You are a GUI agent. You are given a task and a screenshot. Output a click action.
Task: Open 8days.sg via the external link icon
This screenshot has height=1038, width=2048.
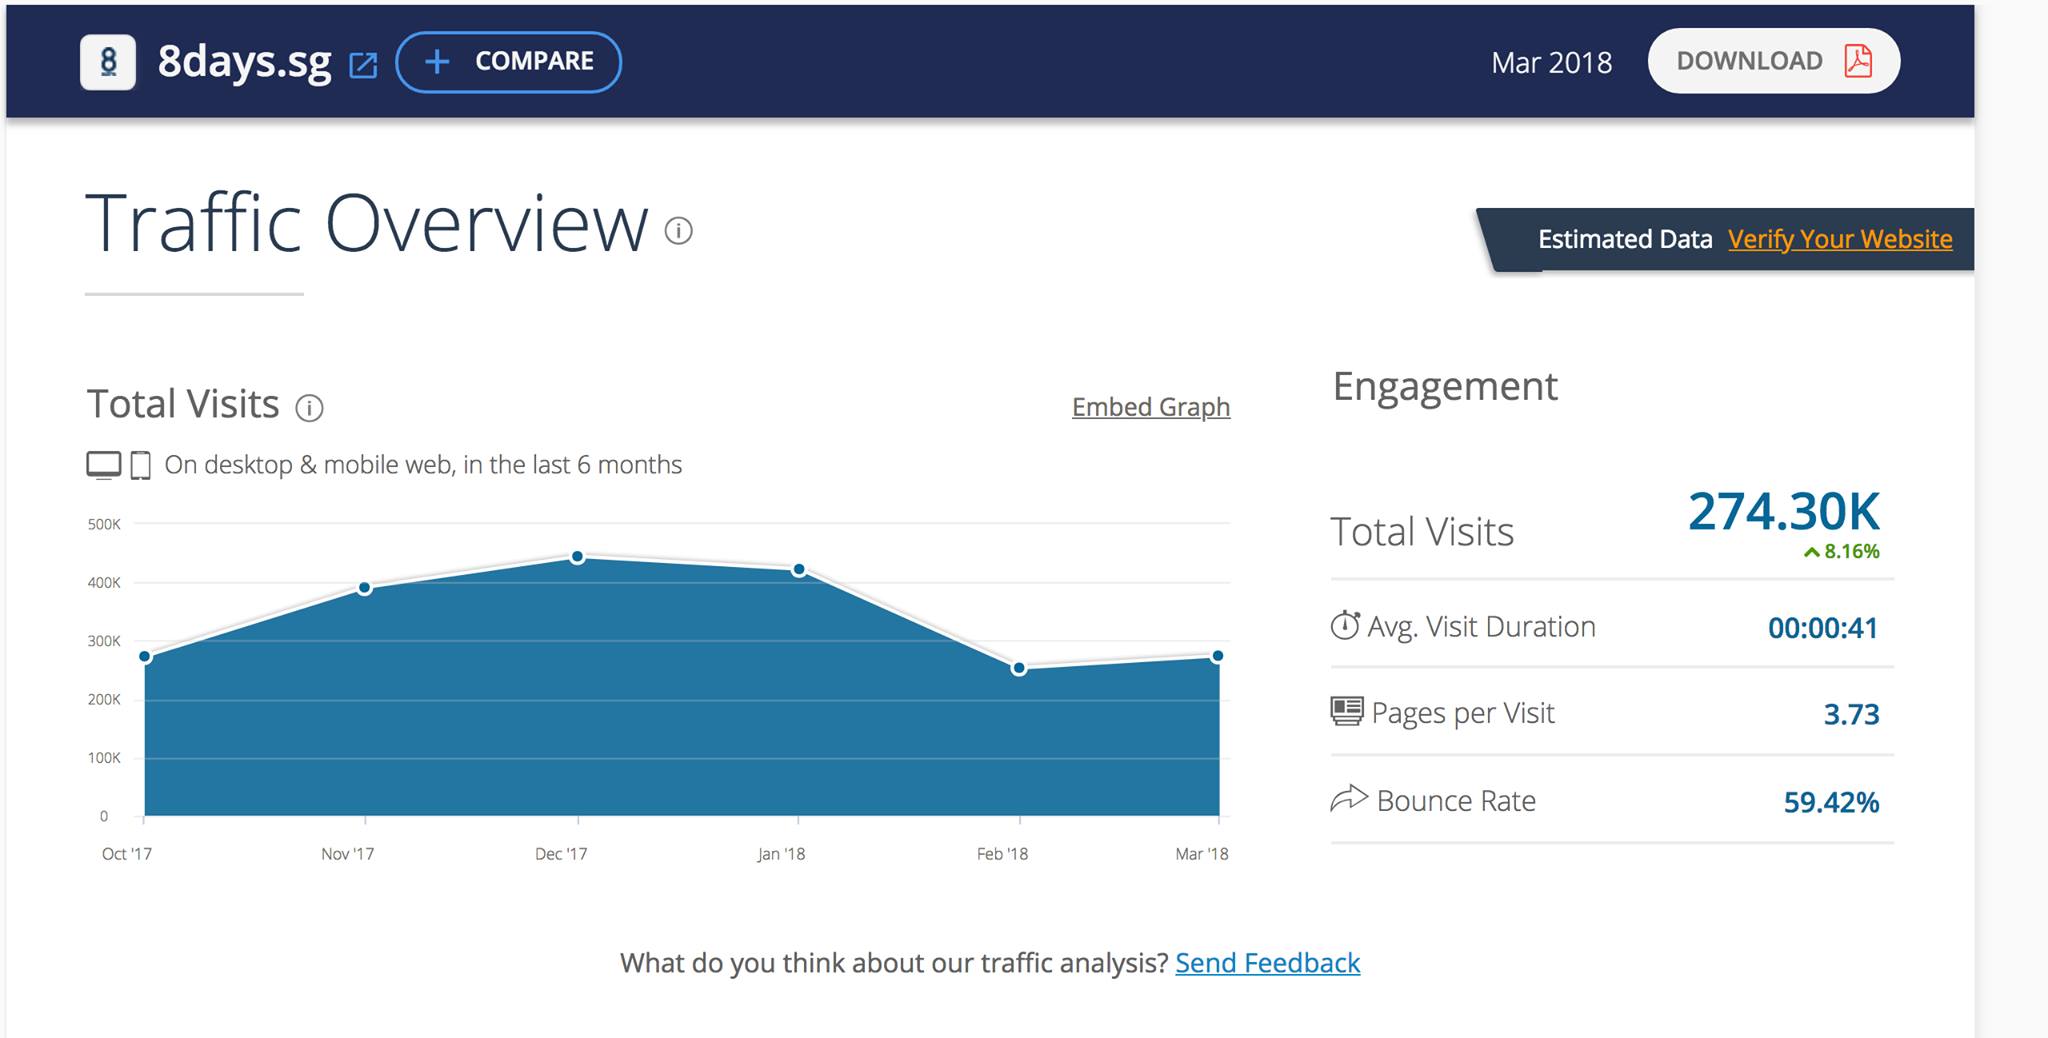[362, 65]
